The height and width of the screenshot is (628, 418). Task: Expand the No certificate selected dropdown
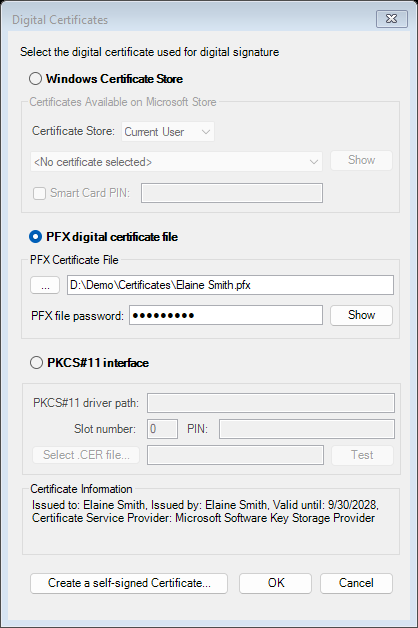[176, 162]
